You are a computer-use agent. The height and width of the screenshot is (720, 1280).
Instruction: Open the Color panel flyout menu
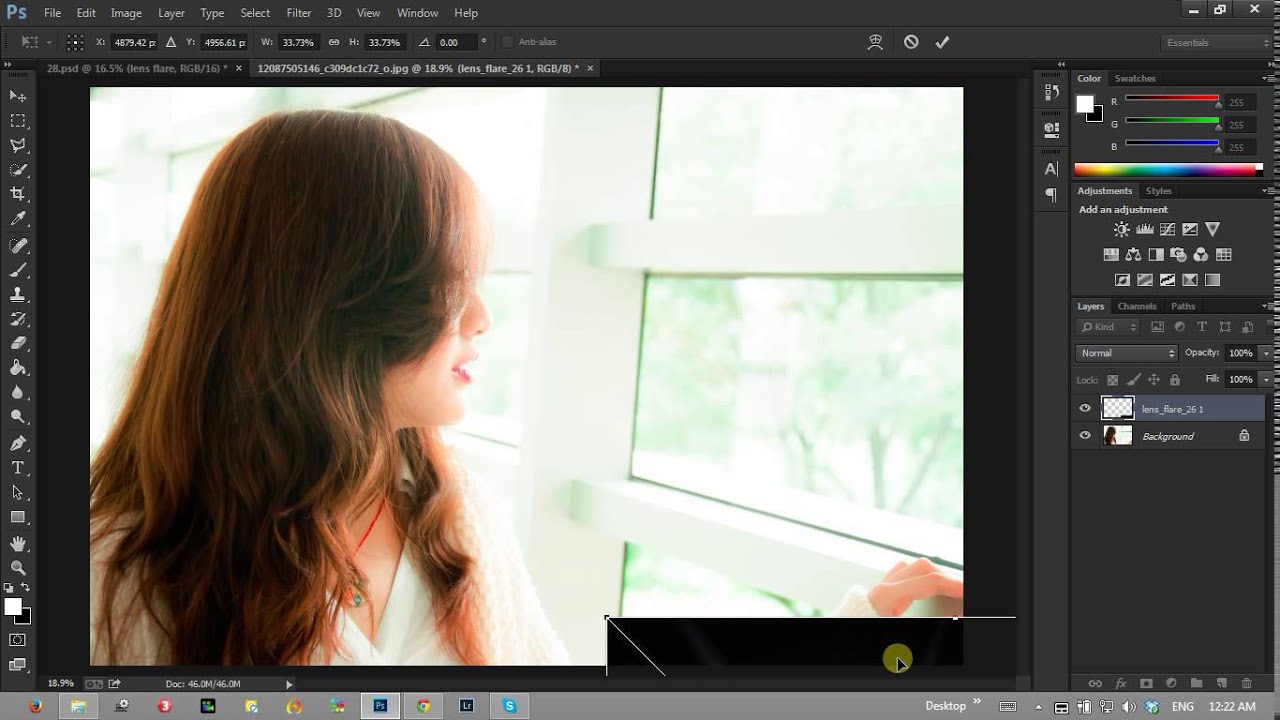pos(1269,78)
